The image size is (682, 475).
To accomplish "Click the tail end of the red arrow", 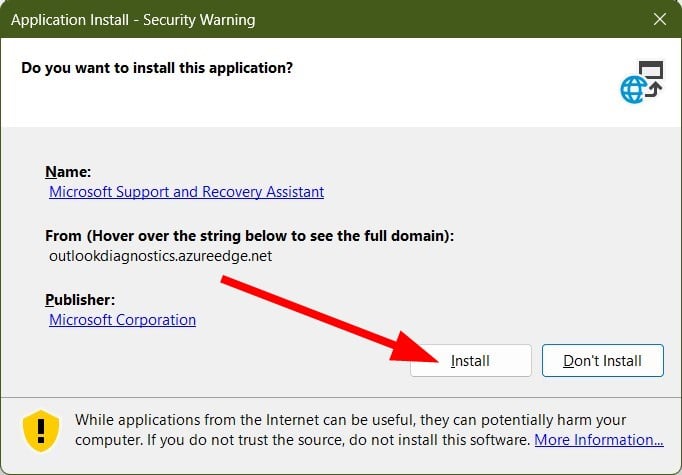I will tap(226, 284).
